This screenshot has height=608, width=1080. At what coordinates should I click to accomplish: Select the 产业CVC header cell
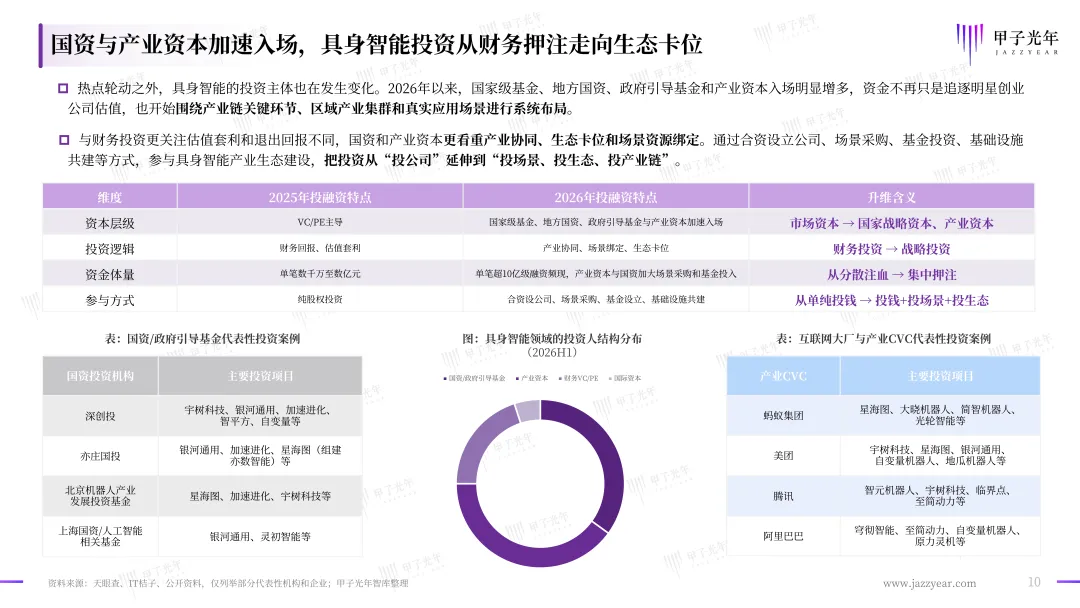[x=783, y=376]
